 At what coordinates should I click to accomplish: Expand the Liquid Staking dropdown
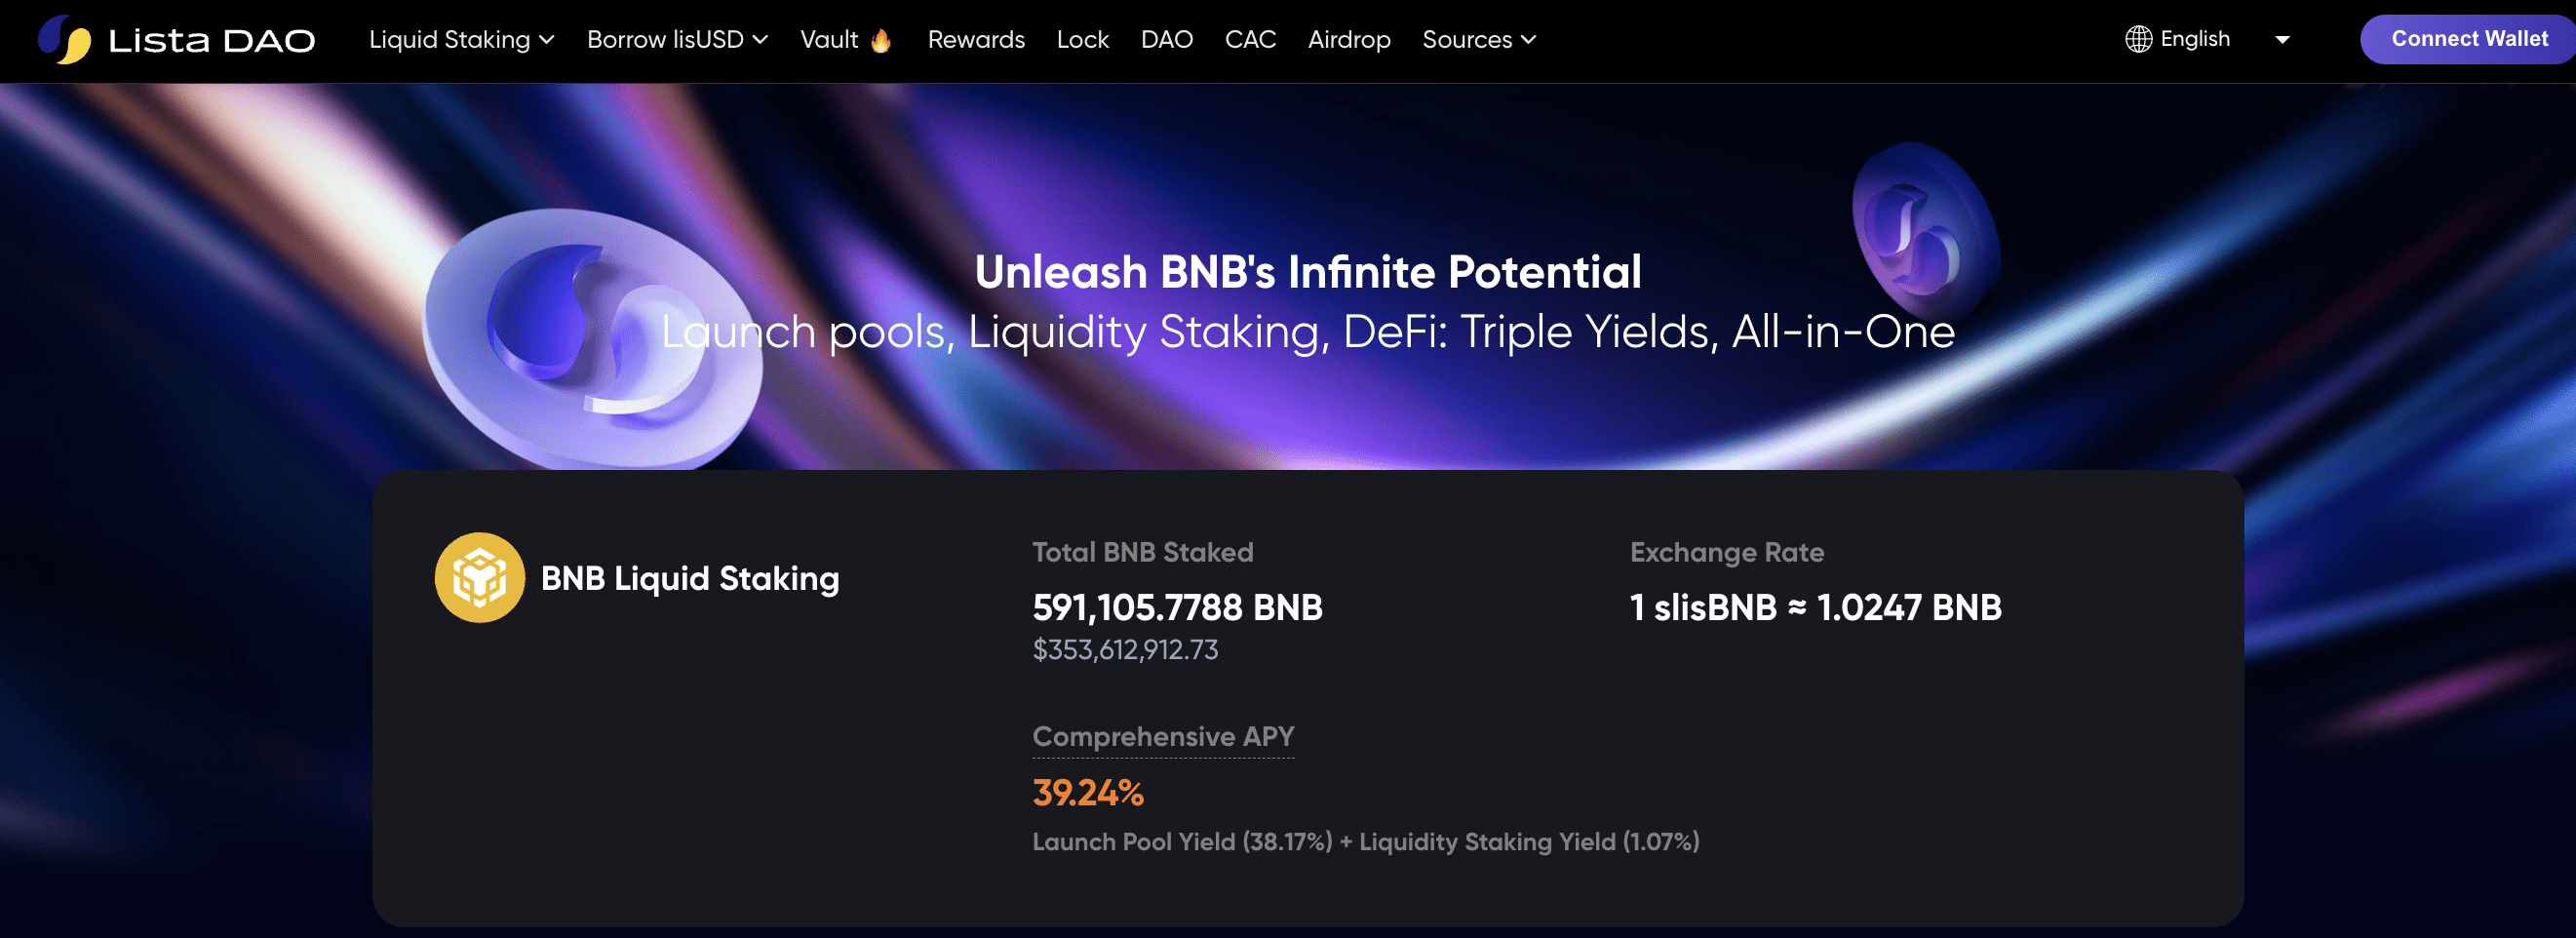pos(460,39)
